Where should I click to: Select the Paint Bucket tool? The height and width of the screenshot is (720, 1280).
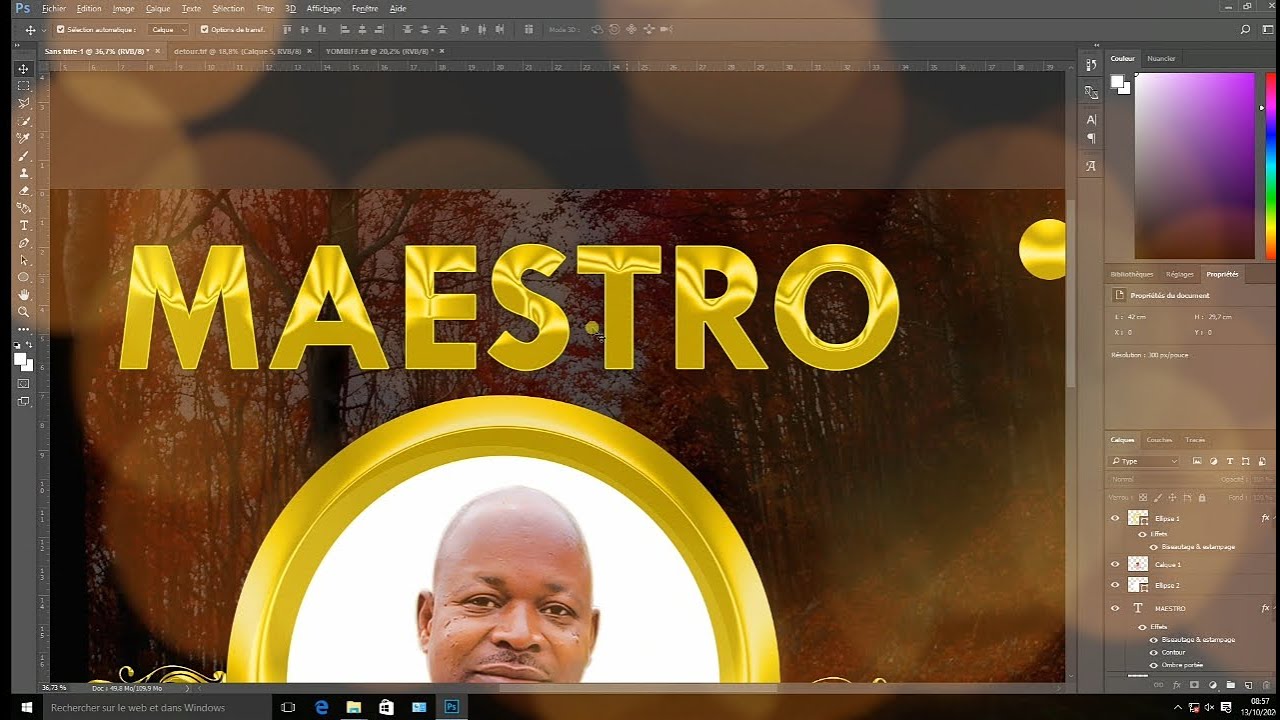(24, 208)
